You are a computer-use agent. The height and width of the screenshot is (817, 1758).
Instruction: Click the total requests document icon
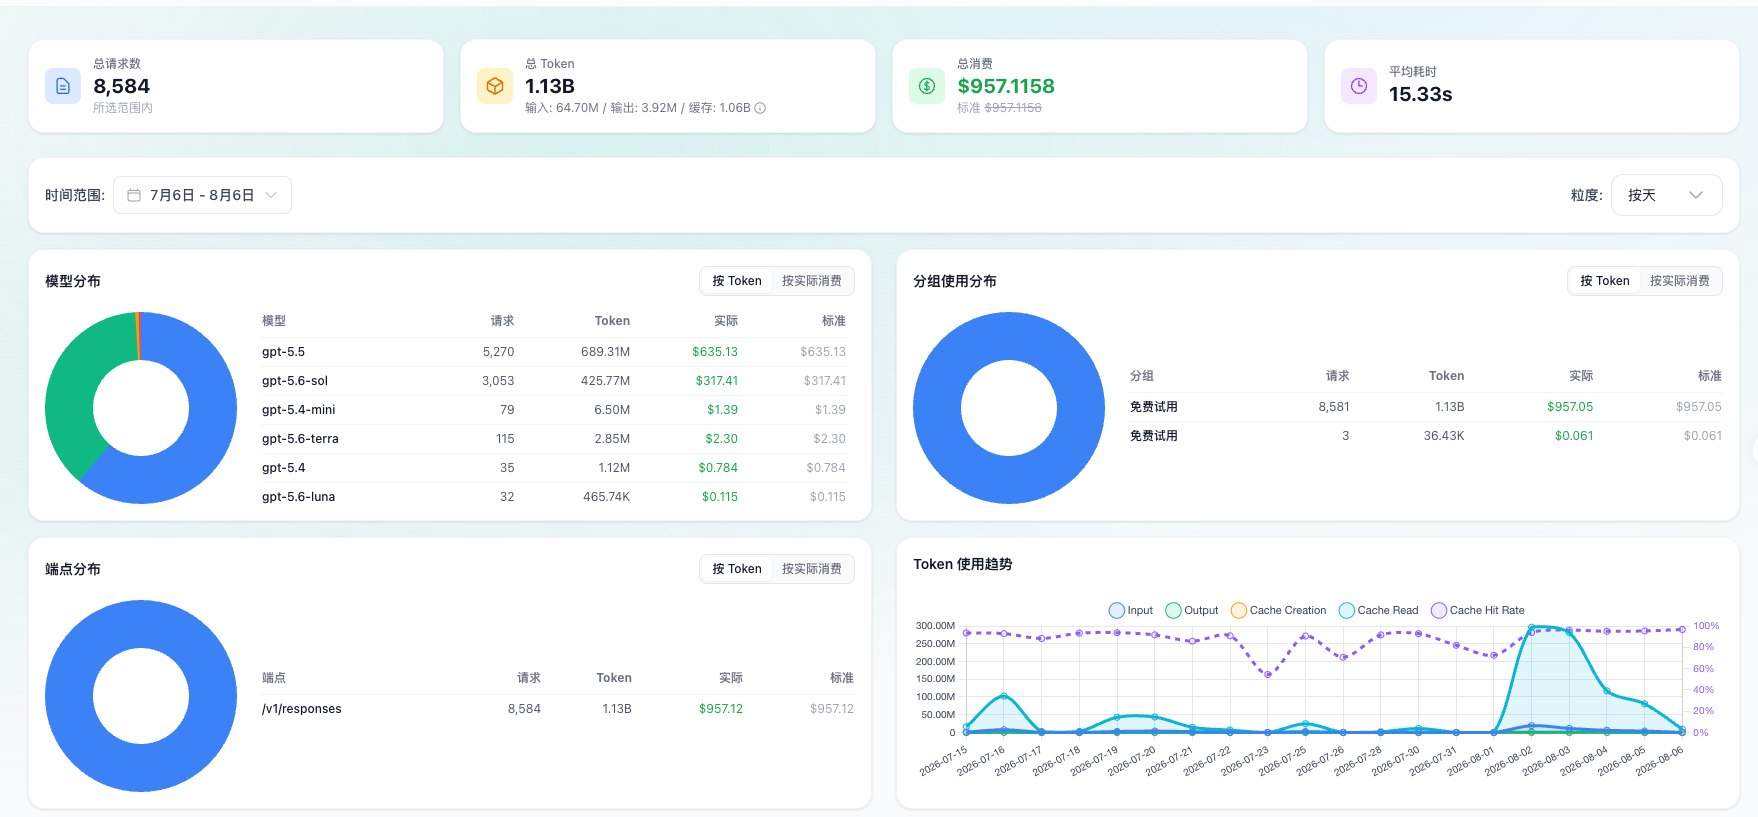(63, 86)
